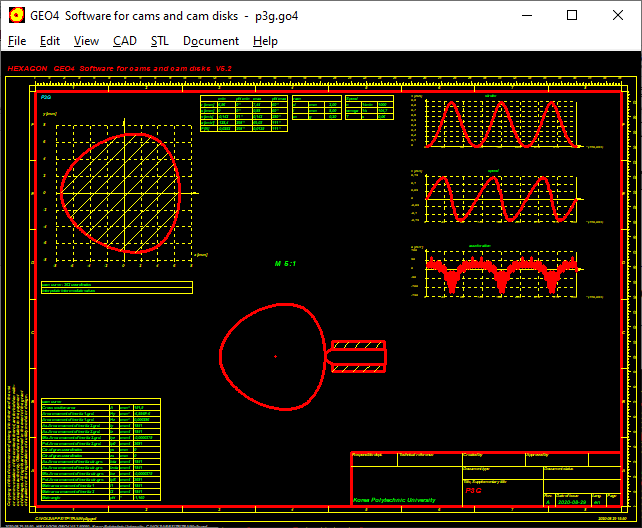This screenshot has height=528, width=642.
Task: Open the View menu
Action: (x=87, y=41)
